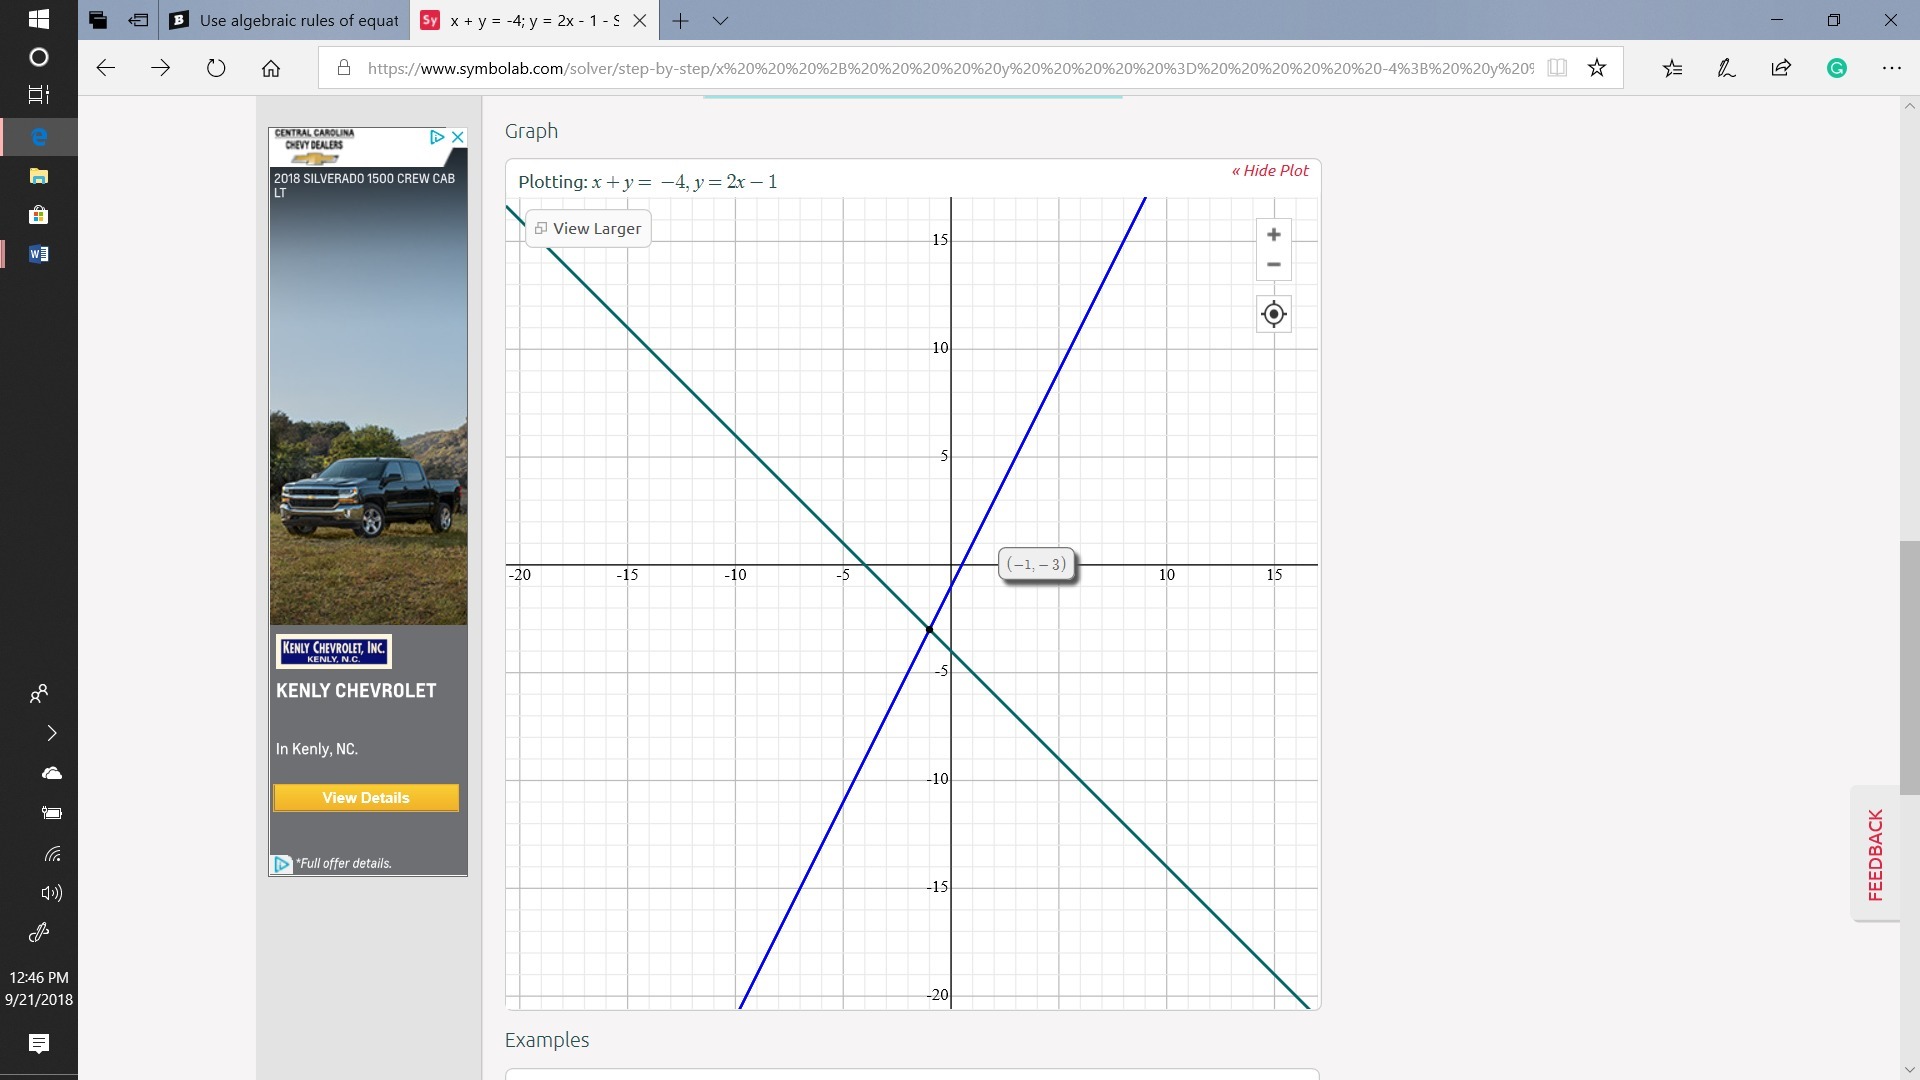Click View Larger button on graph
Image resolution: width=1920 pixels, height=1080 pixels.
pos(588,228)
